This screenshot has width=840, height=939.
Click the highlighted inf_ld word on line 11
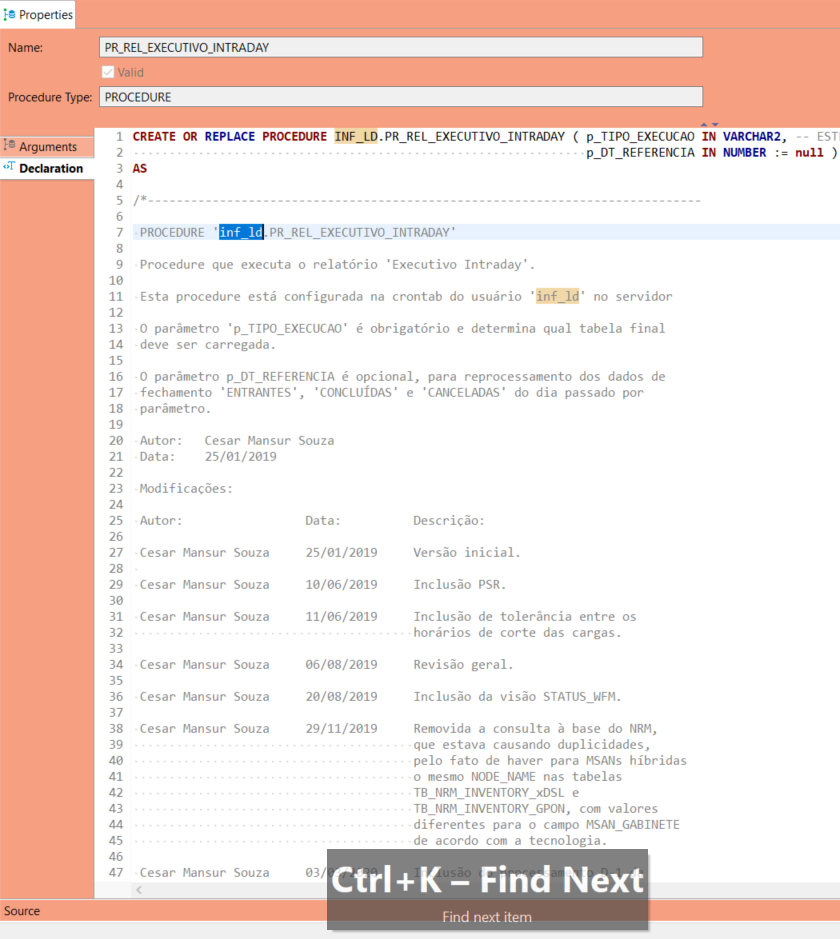click(558, 296)
